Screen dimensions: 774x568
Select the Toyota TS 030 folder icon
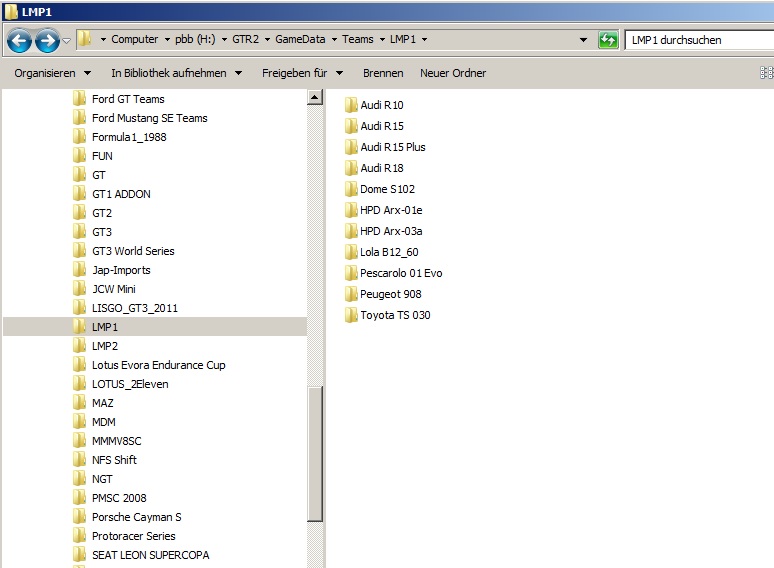coord(351,315)
